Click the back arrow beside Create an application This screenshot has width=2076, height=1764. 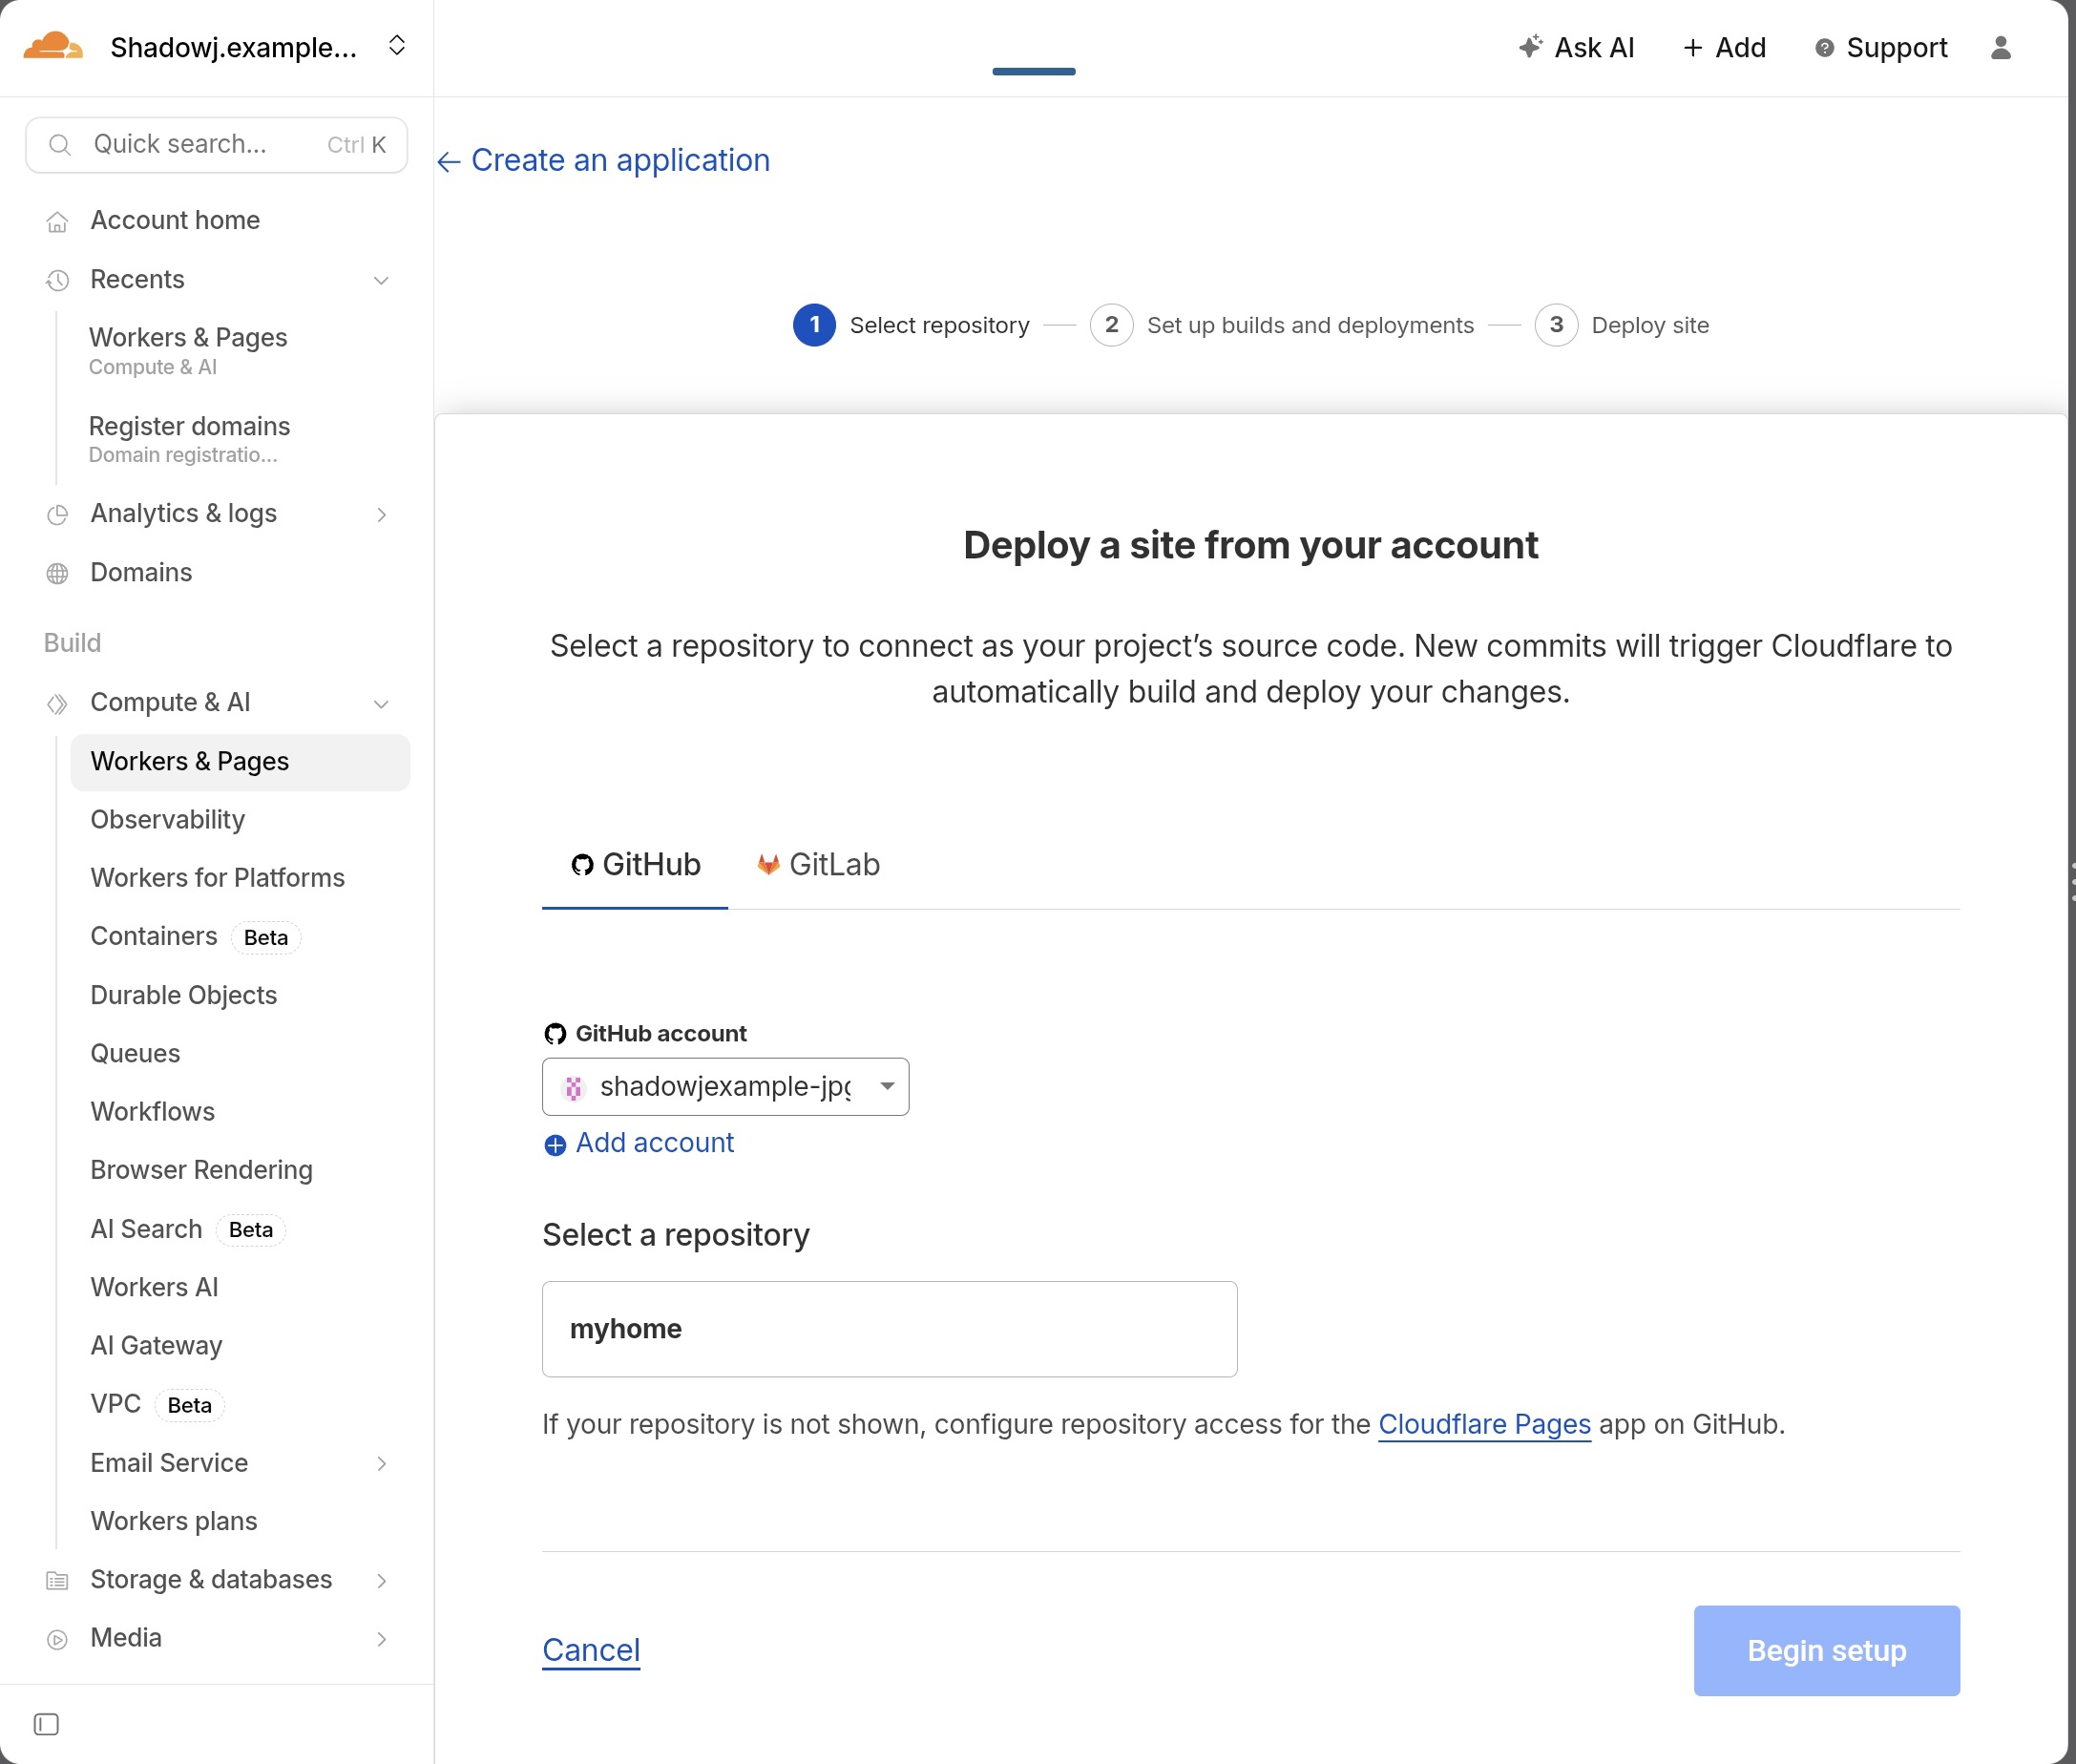[x=449, y=161]
